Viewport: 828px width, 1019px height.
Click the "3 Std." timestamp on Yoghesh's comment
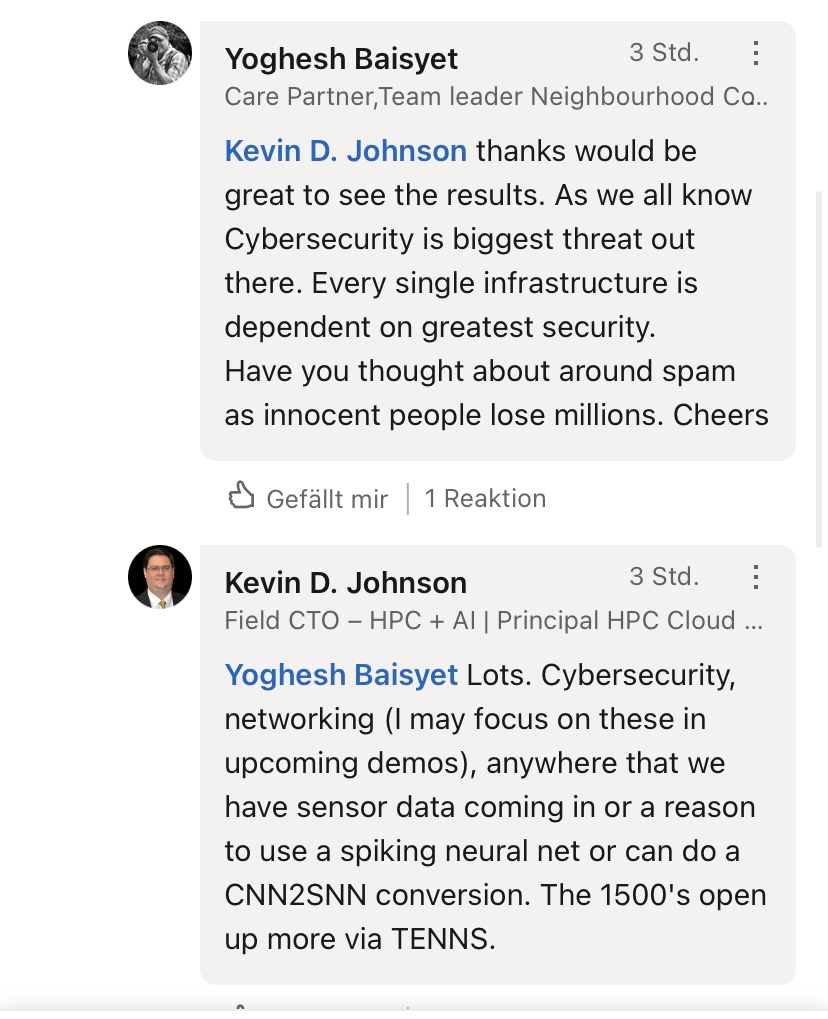(664, 53)
